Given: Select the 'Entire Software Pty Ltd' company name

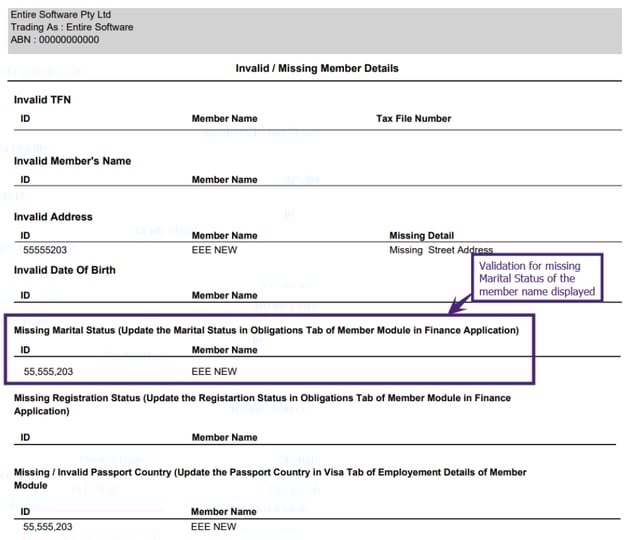Looking at the screenshot, I should click(x=61, y=15).
